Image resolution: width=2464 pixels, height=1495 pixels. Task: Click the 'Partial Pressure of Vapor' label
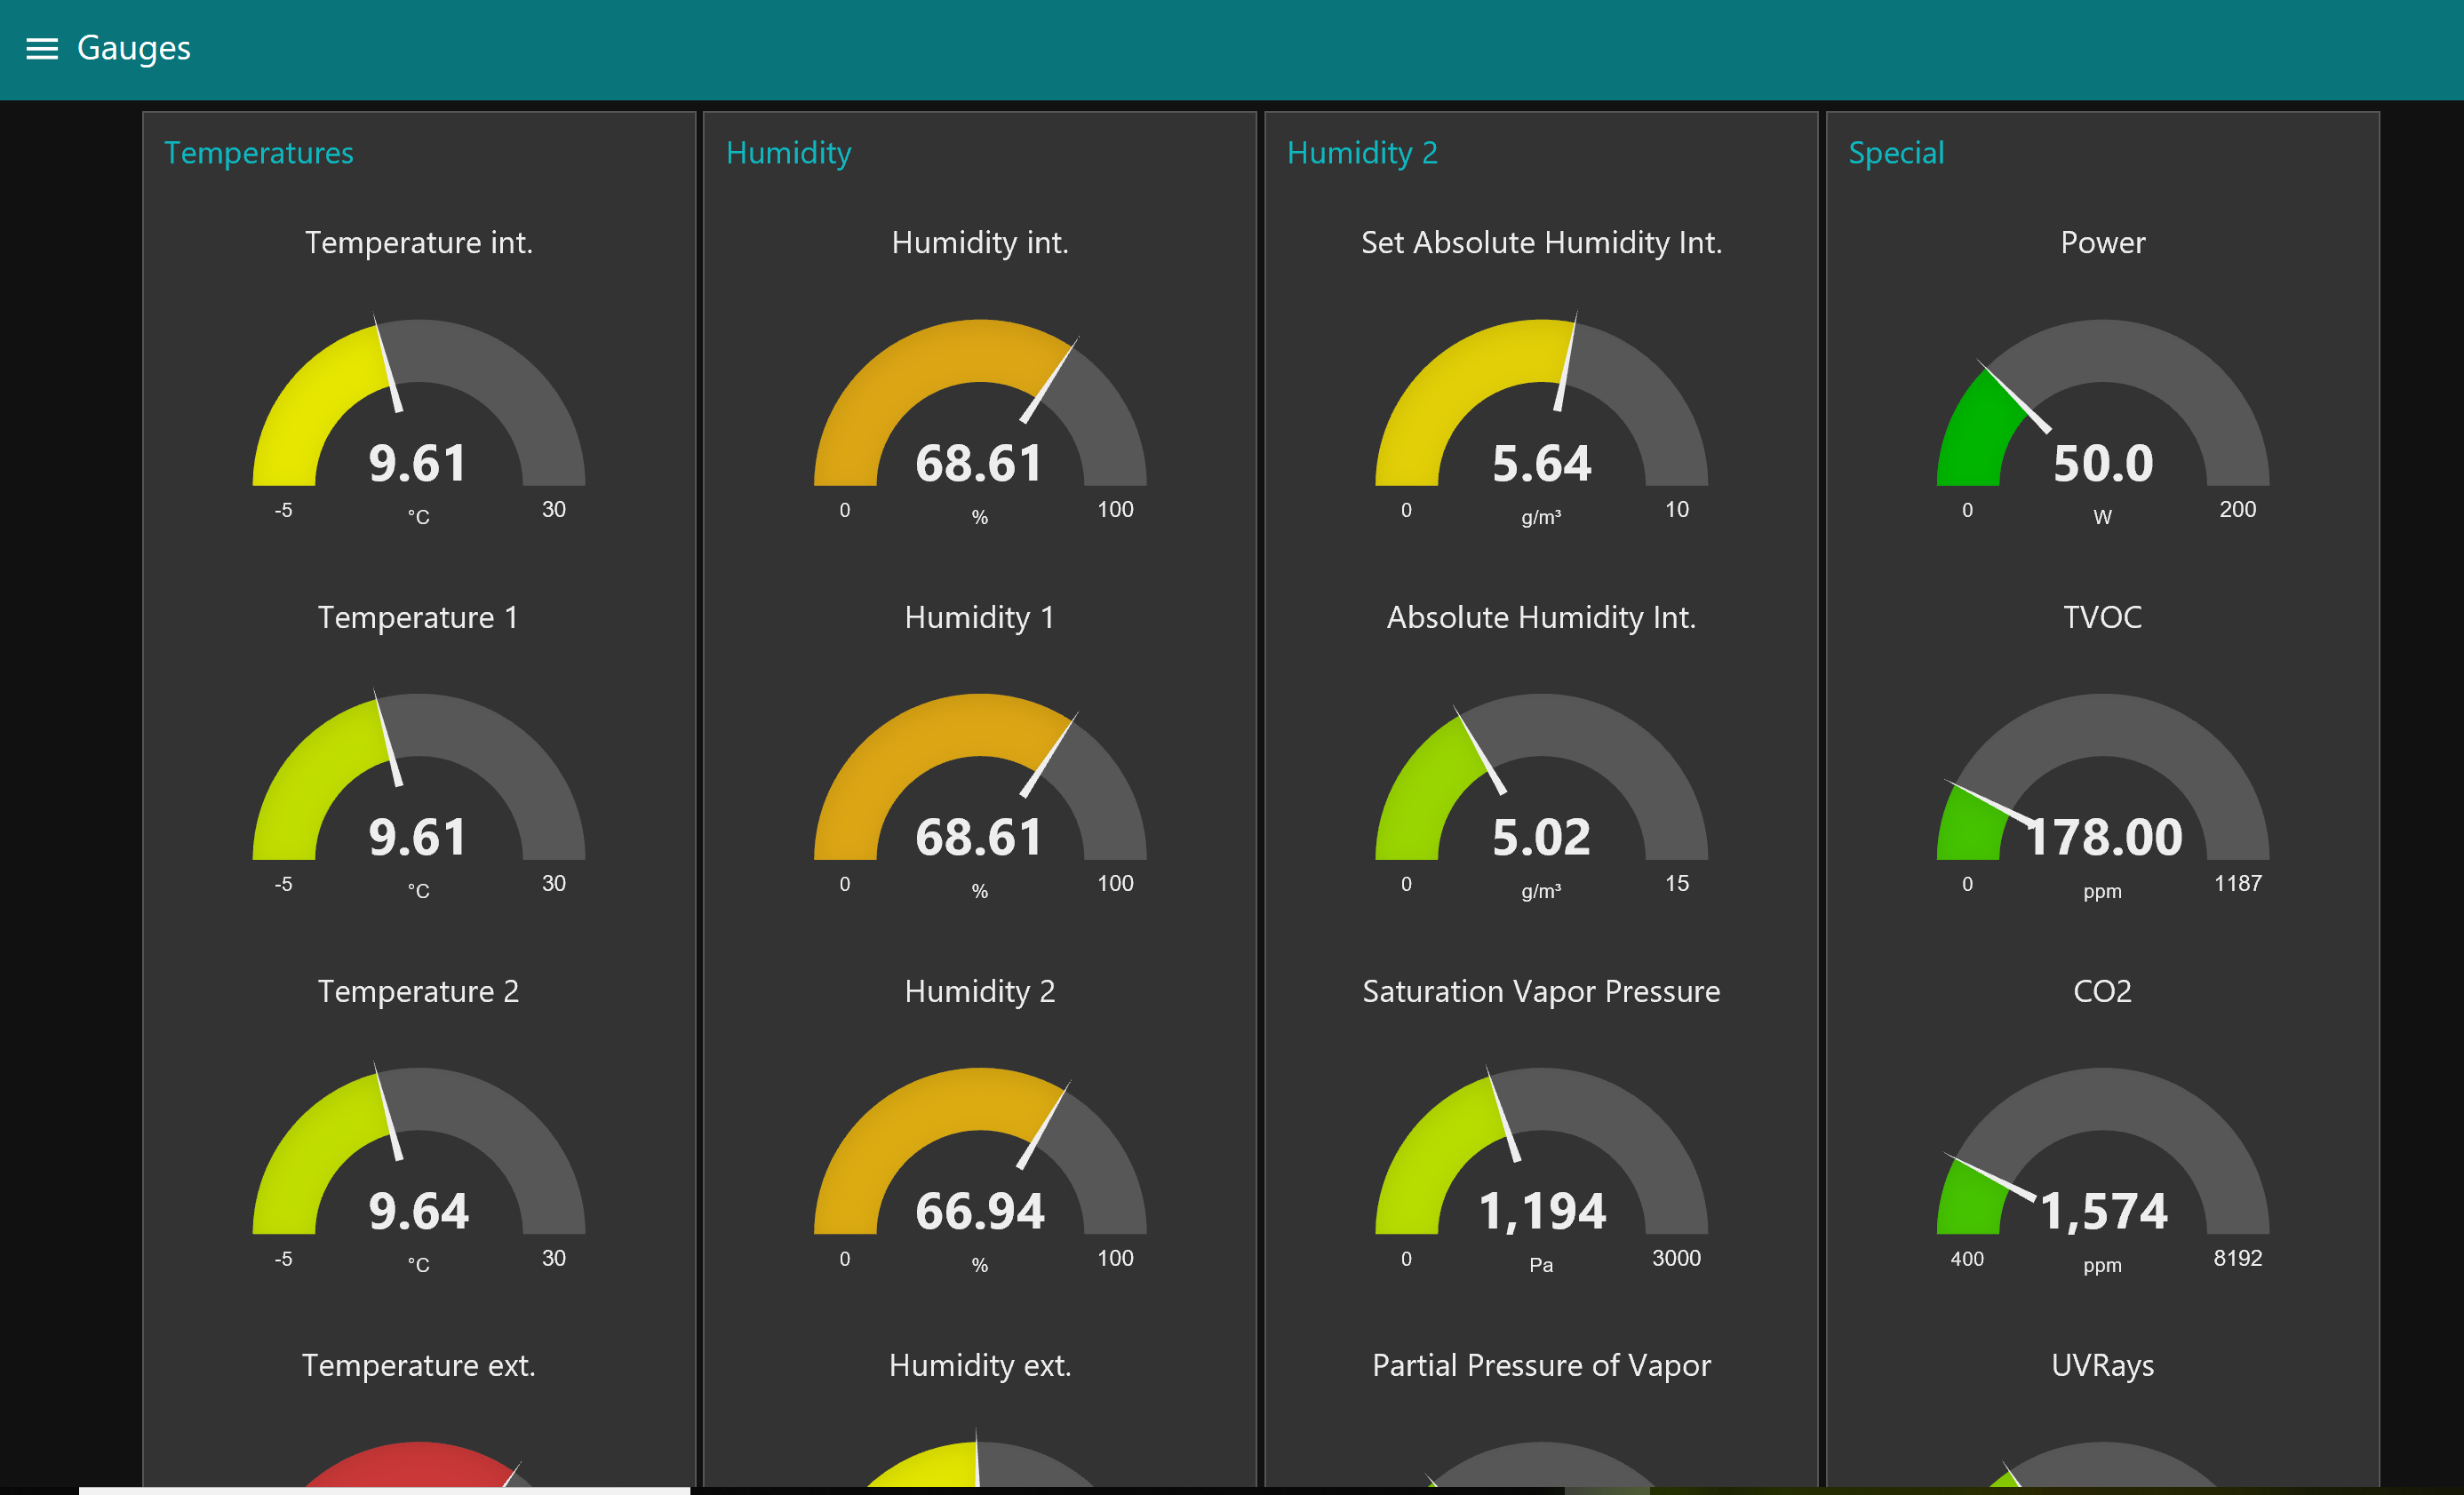1542,1366
